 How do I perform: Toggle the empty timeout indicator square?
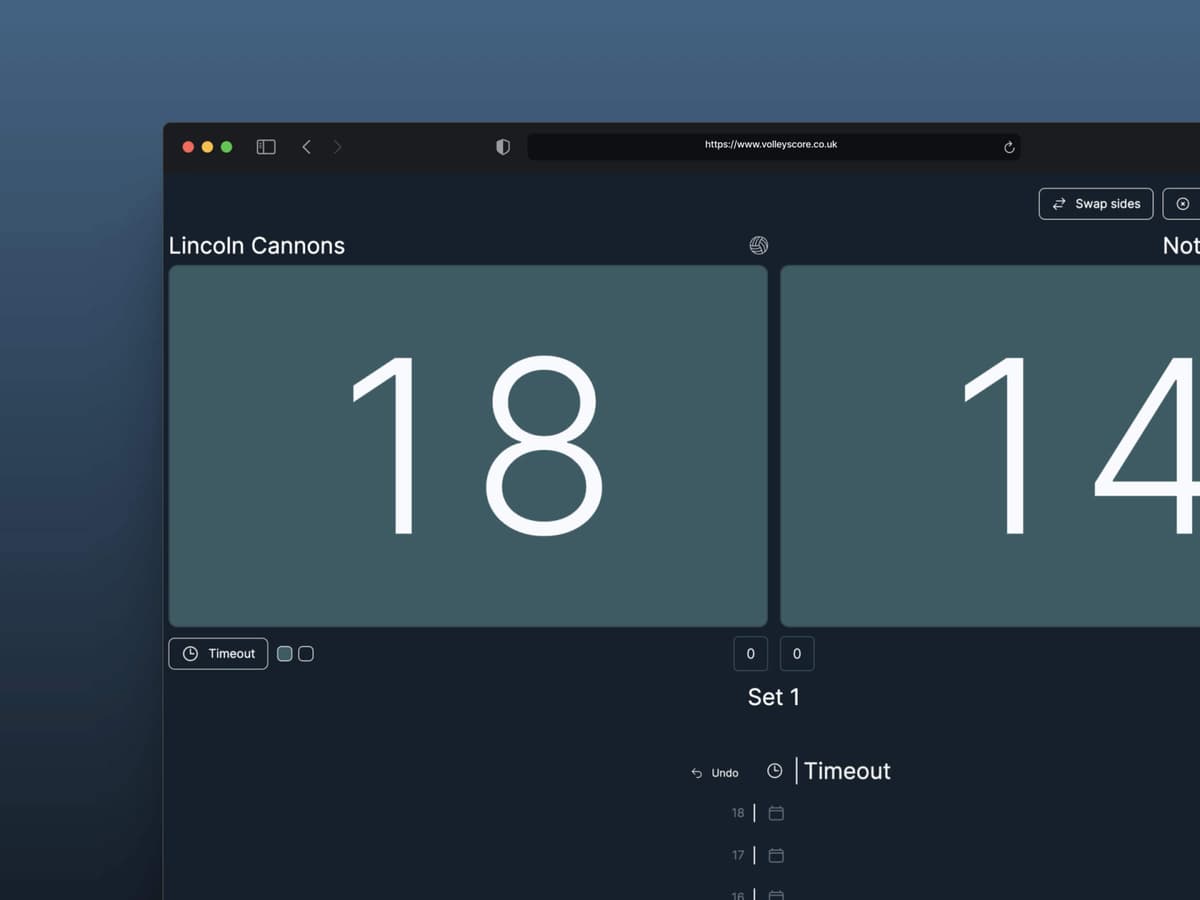pos(305,652)
